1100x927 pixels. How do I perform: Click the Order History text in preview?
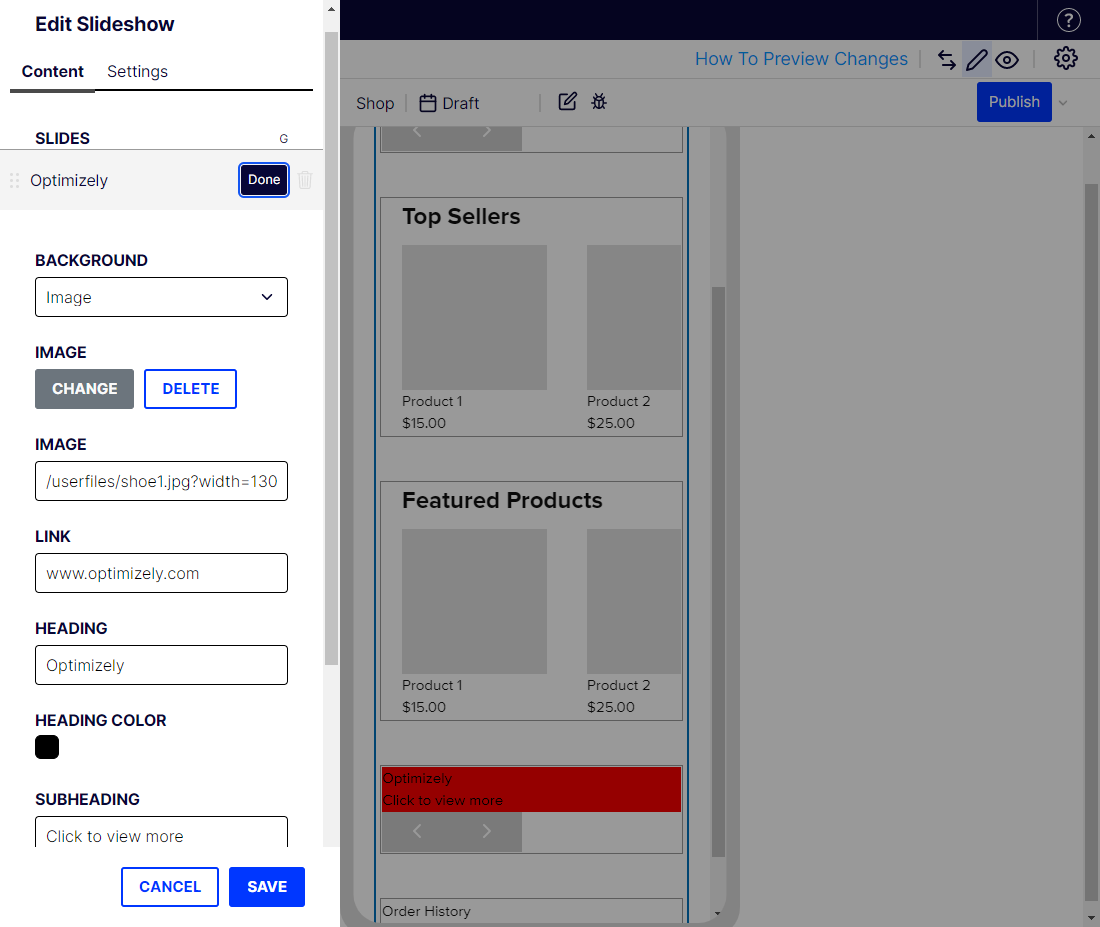427,911
